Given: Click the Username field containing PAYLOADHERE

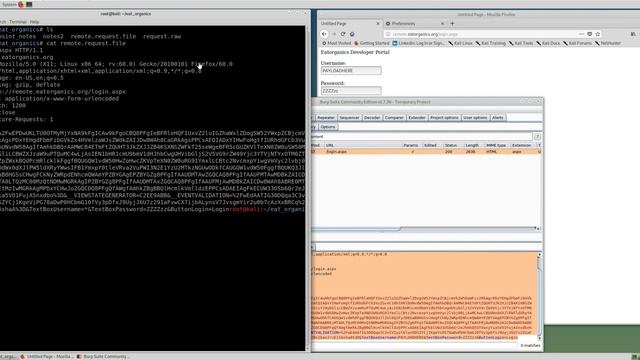Looking at the screenshot, I should (351, 71).
